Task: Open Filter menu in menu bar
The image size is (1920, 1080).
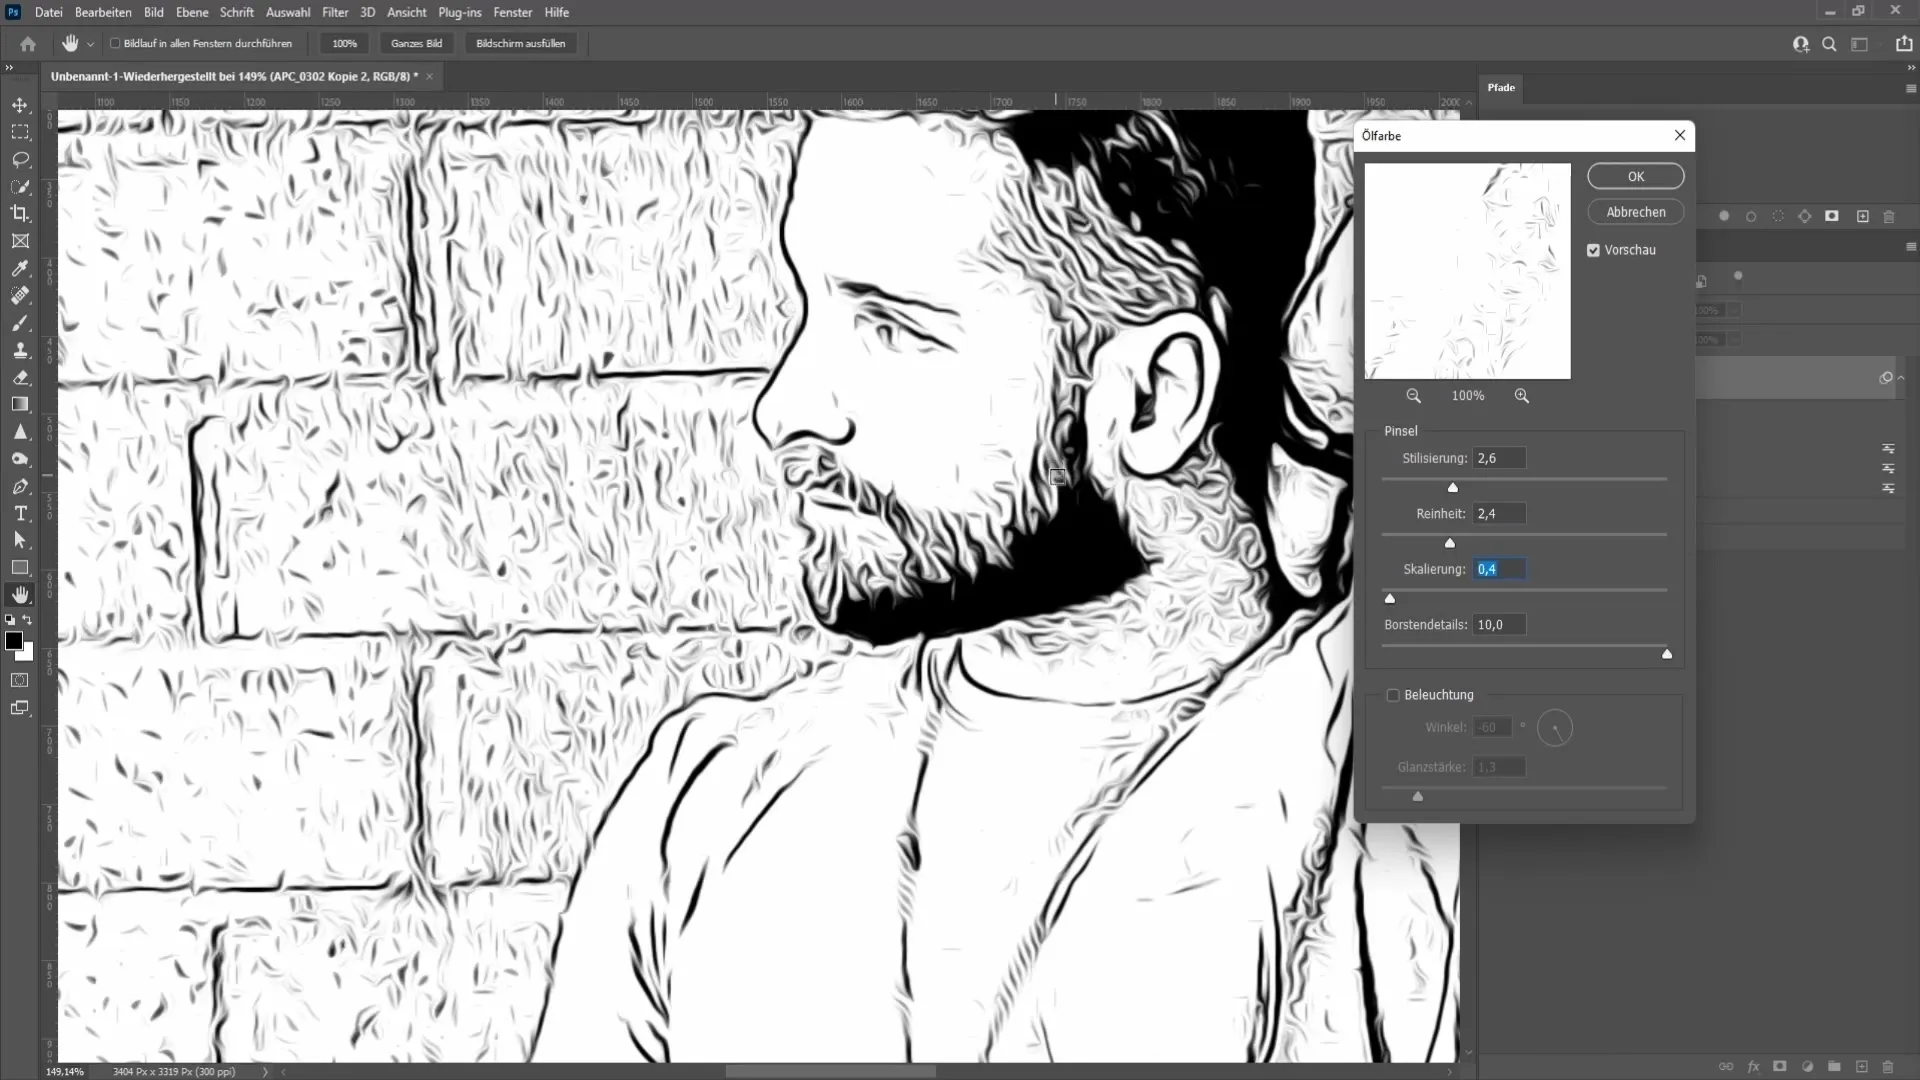Action: click(x=335, y=12)
